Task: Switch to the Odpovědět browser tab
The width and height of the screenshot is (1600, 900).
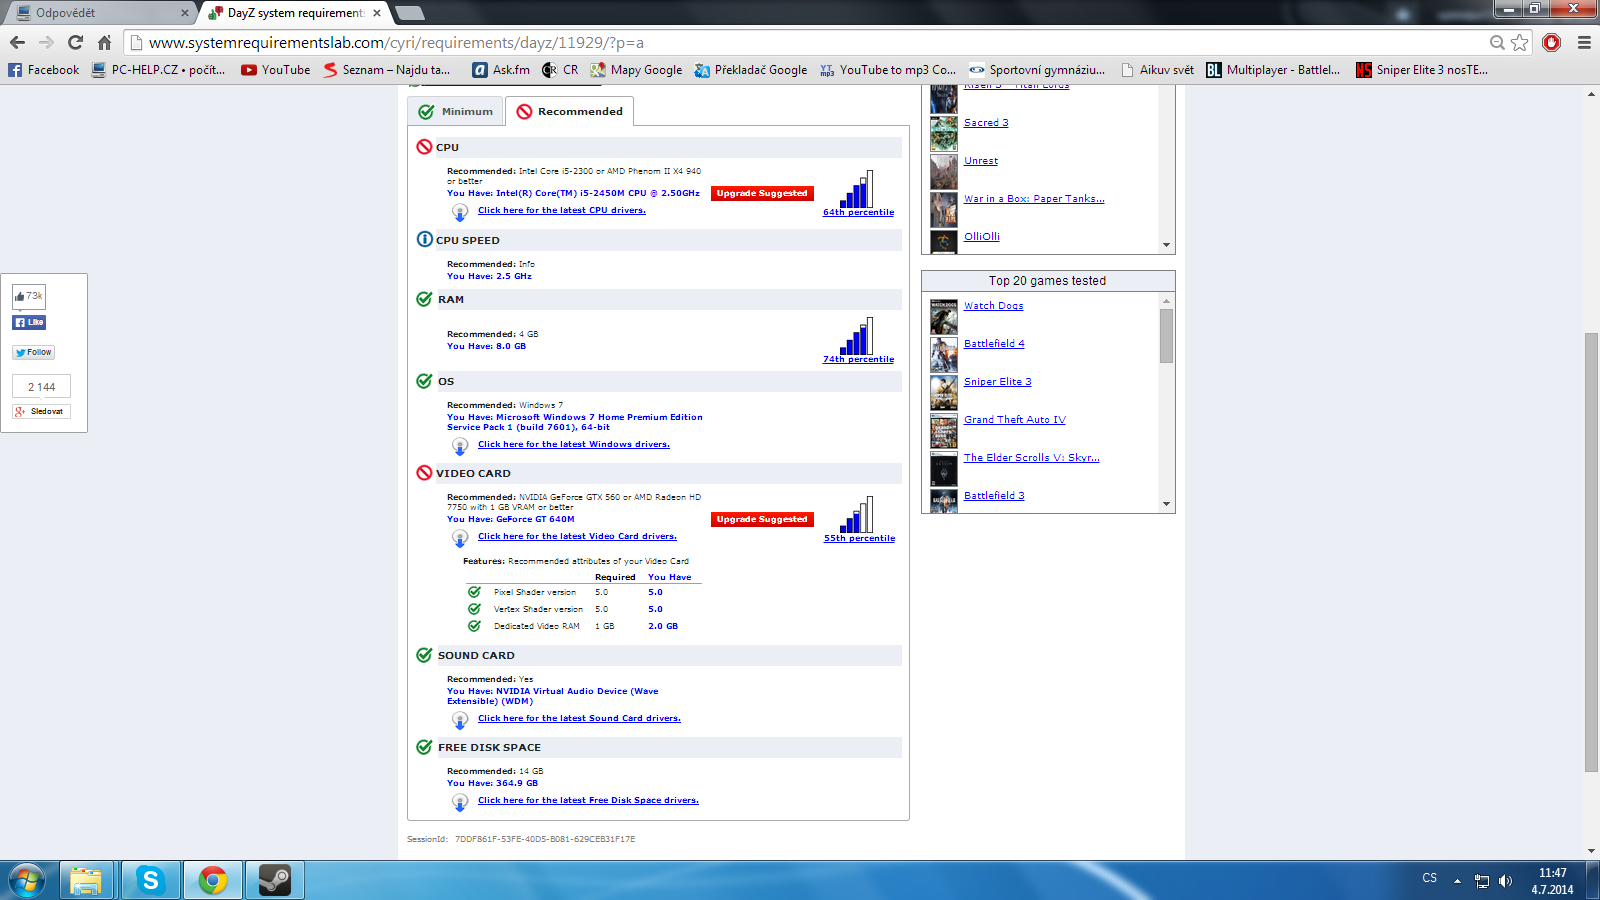Action: pyautogui.click(x=98, y=13)
